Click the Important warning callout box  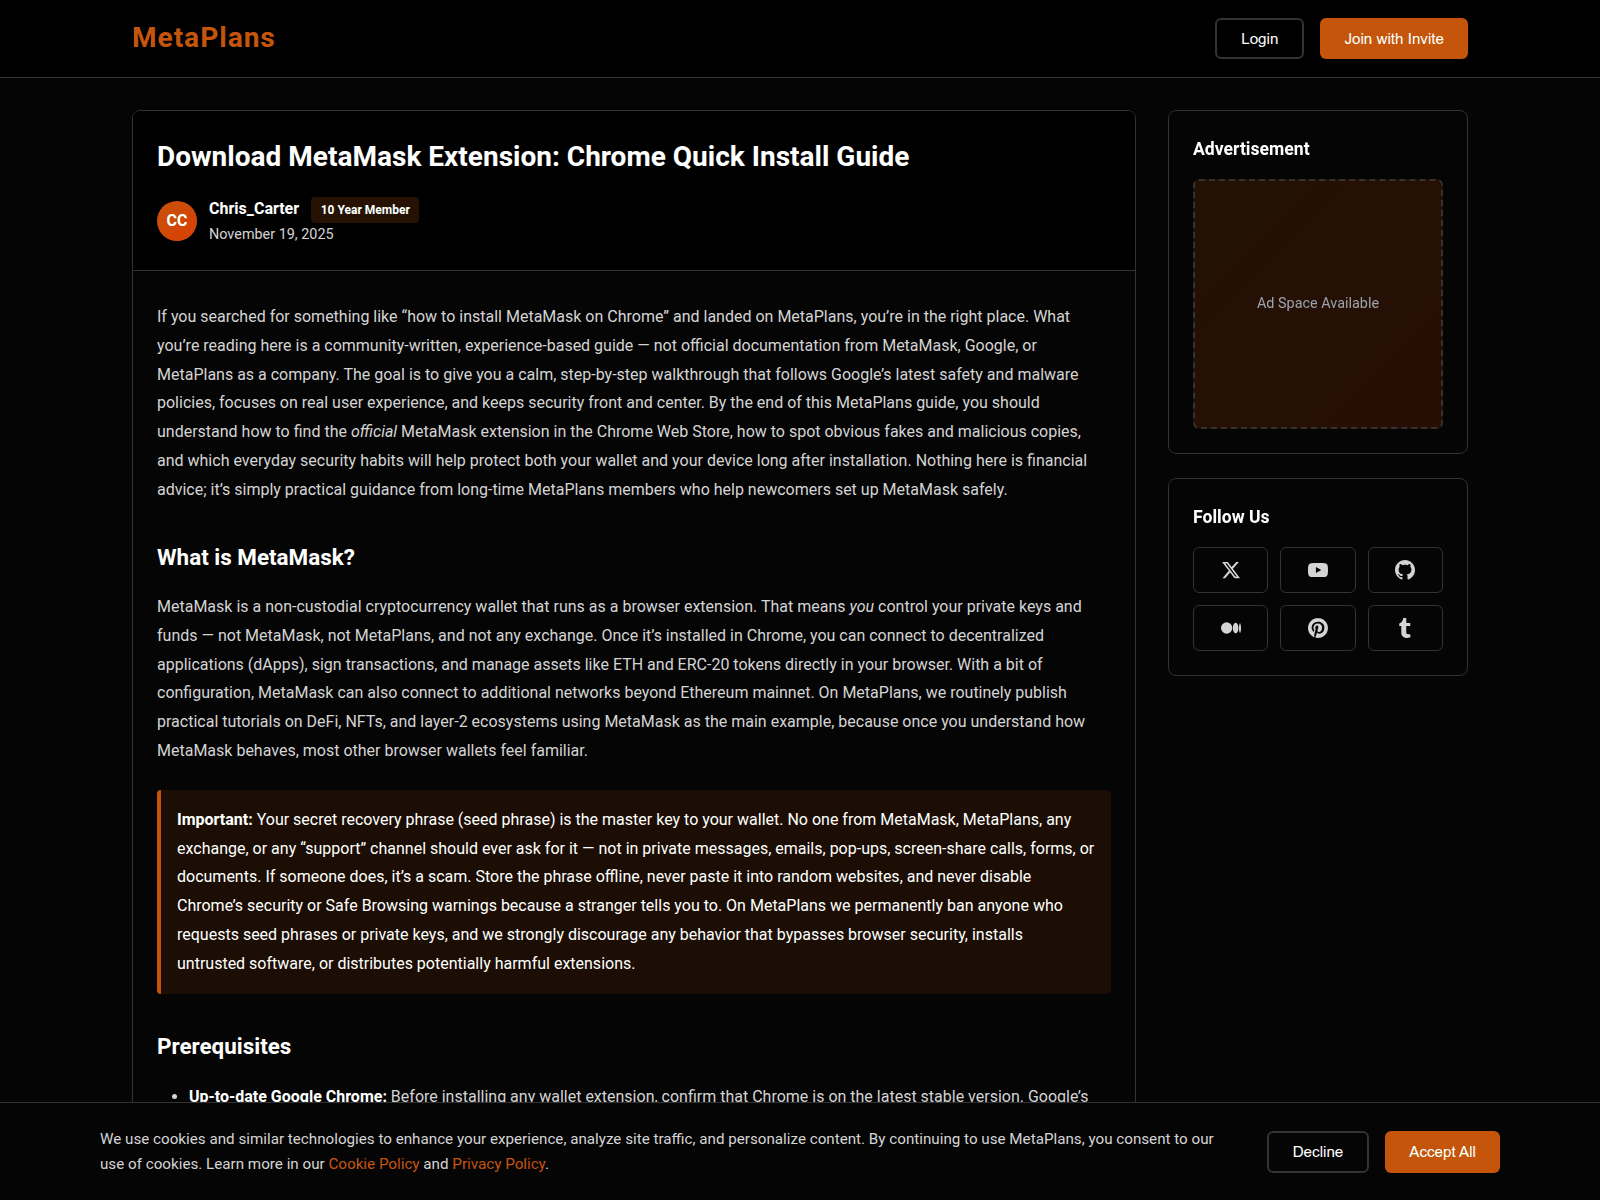[x=633, y=890]
